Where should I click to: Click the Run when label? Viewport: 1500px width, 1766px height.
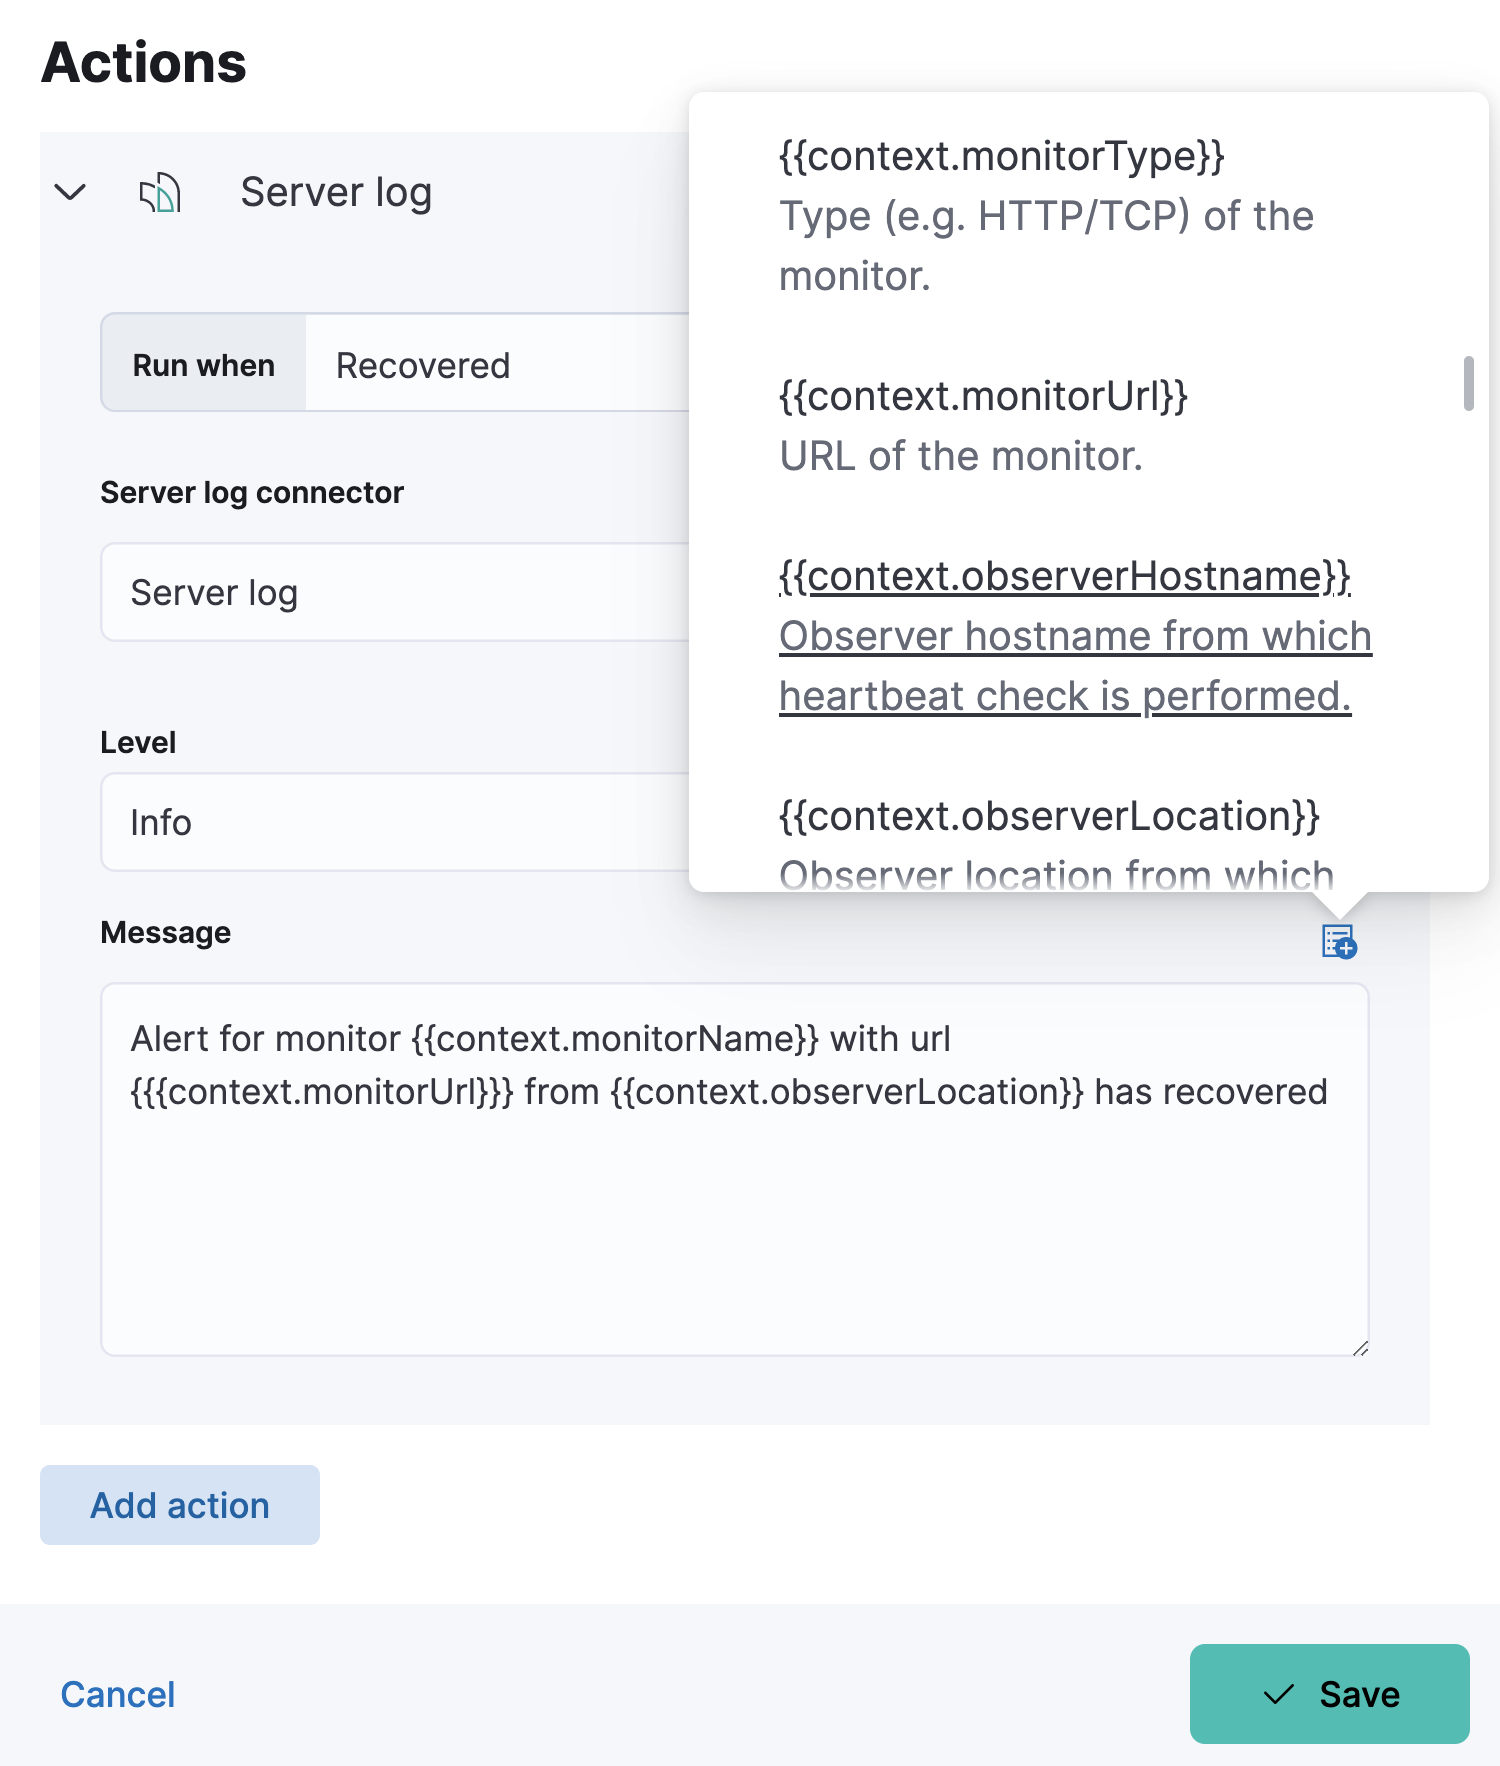click(x=203, y=365)
